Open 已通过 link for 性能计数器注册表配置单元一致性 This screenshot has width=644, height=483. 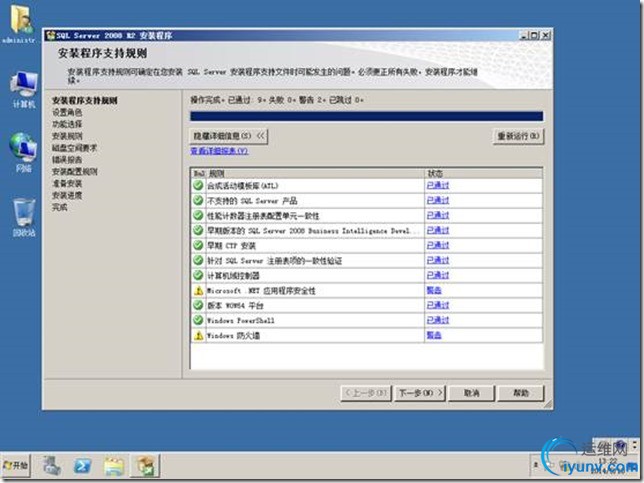click(x=438, y=216)
